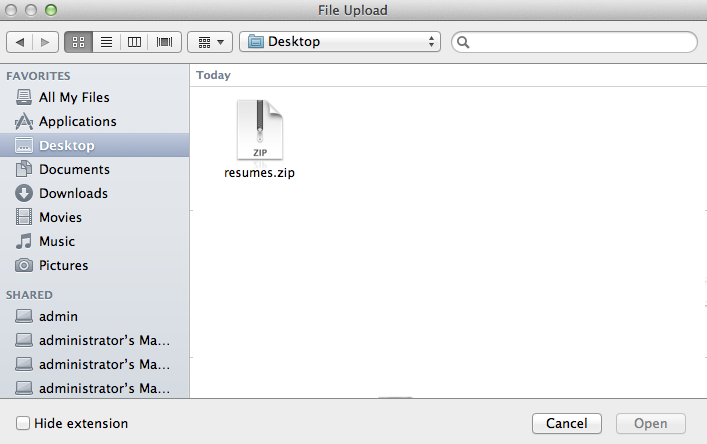Click the search field
This screenshot has width=707, height=444.
tap(574, 42)
